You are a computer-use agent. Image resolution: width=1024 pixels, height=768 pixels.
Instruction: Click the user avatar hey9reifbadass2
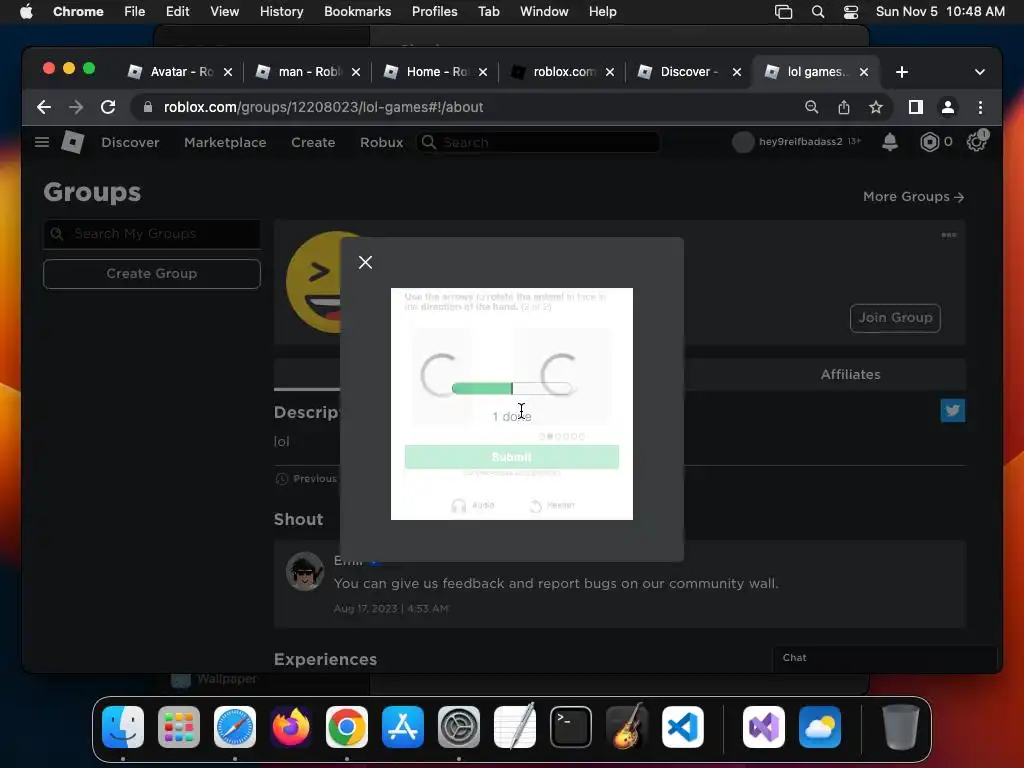(743, 142)
